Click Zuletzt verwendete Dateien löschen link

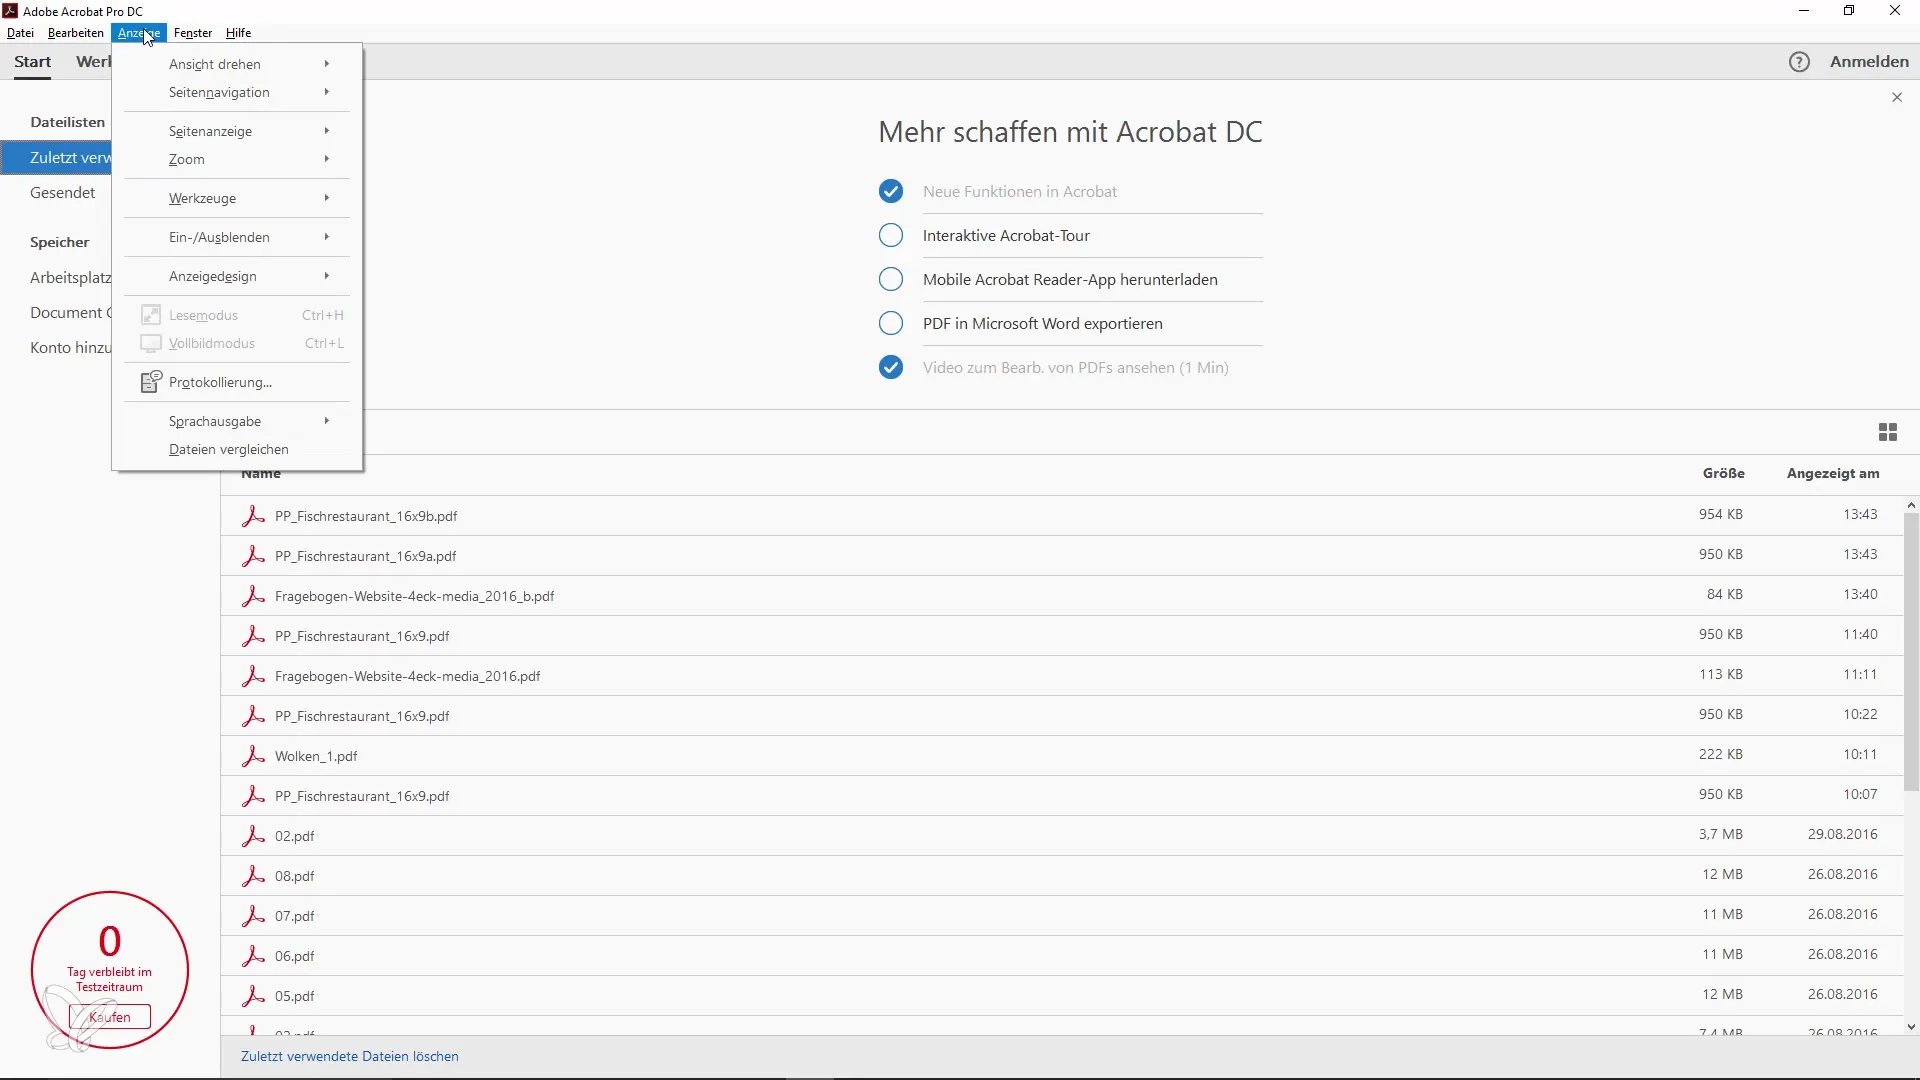click(x=349, y=1056)
